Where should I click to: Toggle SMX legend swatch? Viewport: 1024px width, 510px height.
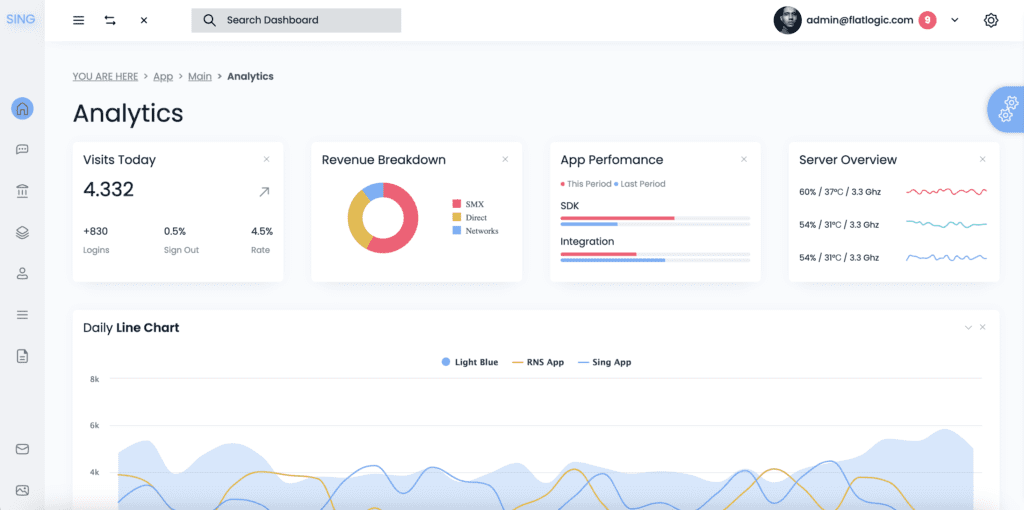[x=457, y=204]
